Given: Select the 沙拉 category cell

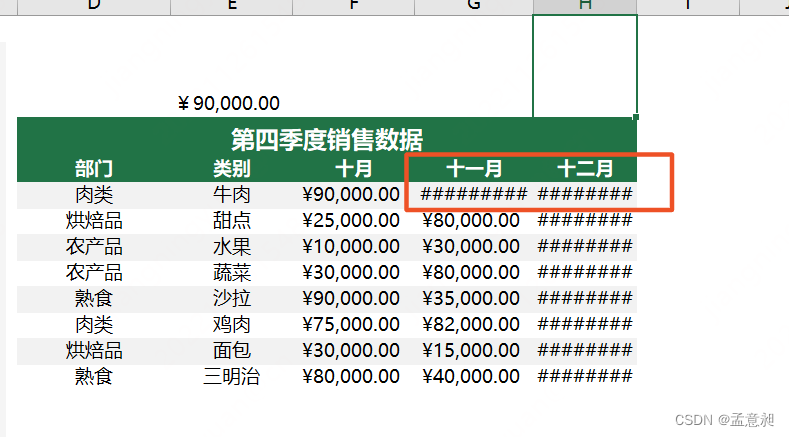Looking at the screenshot, I should coord(231,299).
